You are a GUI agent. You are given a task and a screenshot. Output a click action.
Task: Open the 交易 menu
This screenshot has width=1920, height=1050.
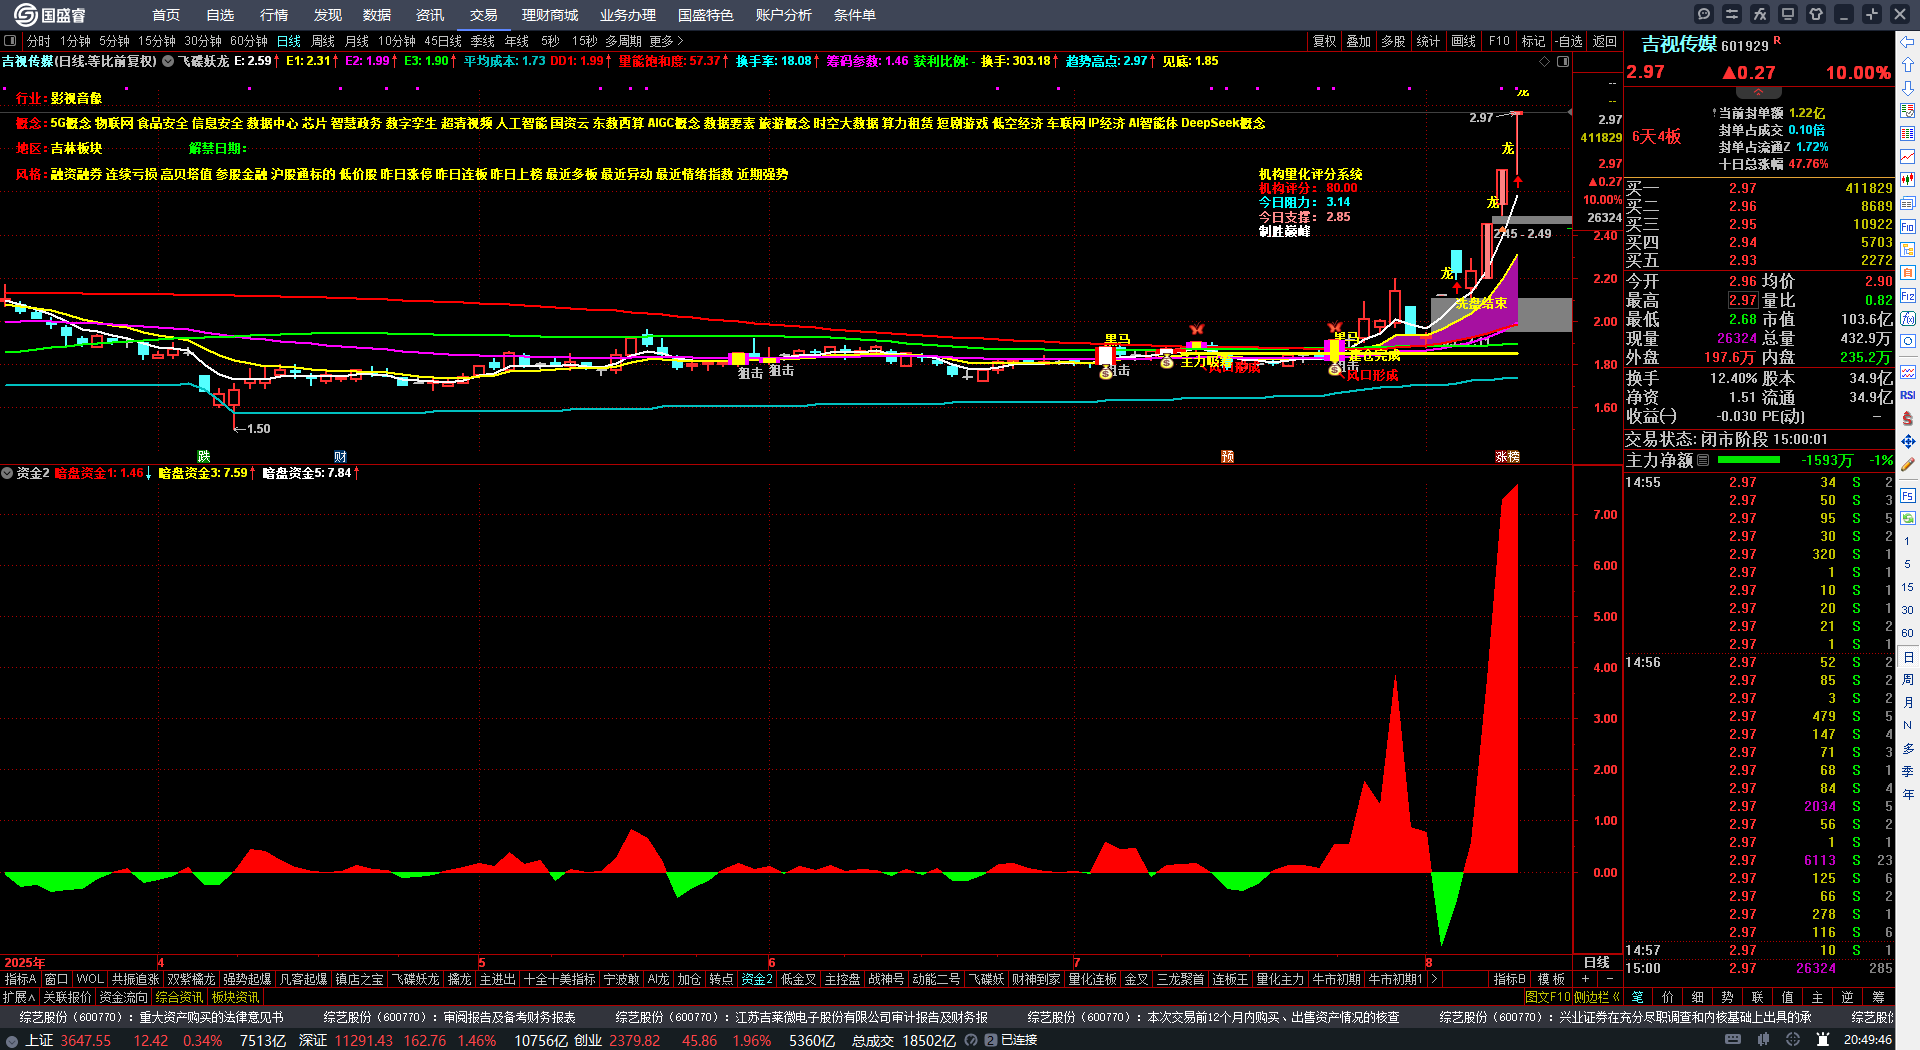coord(483,15)
